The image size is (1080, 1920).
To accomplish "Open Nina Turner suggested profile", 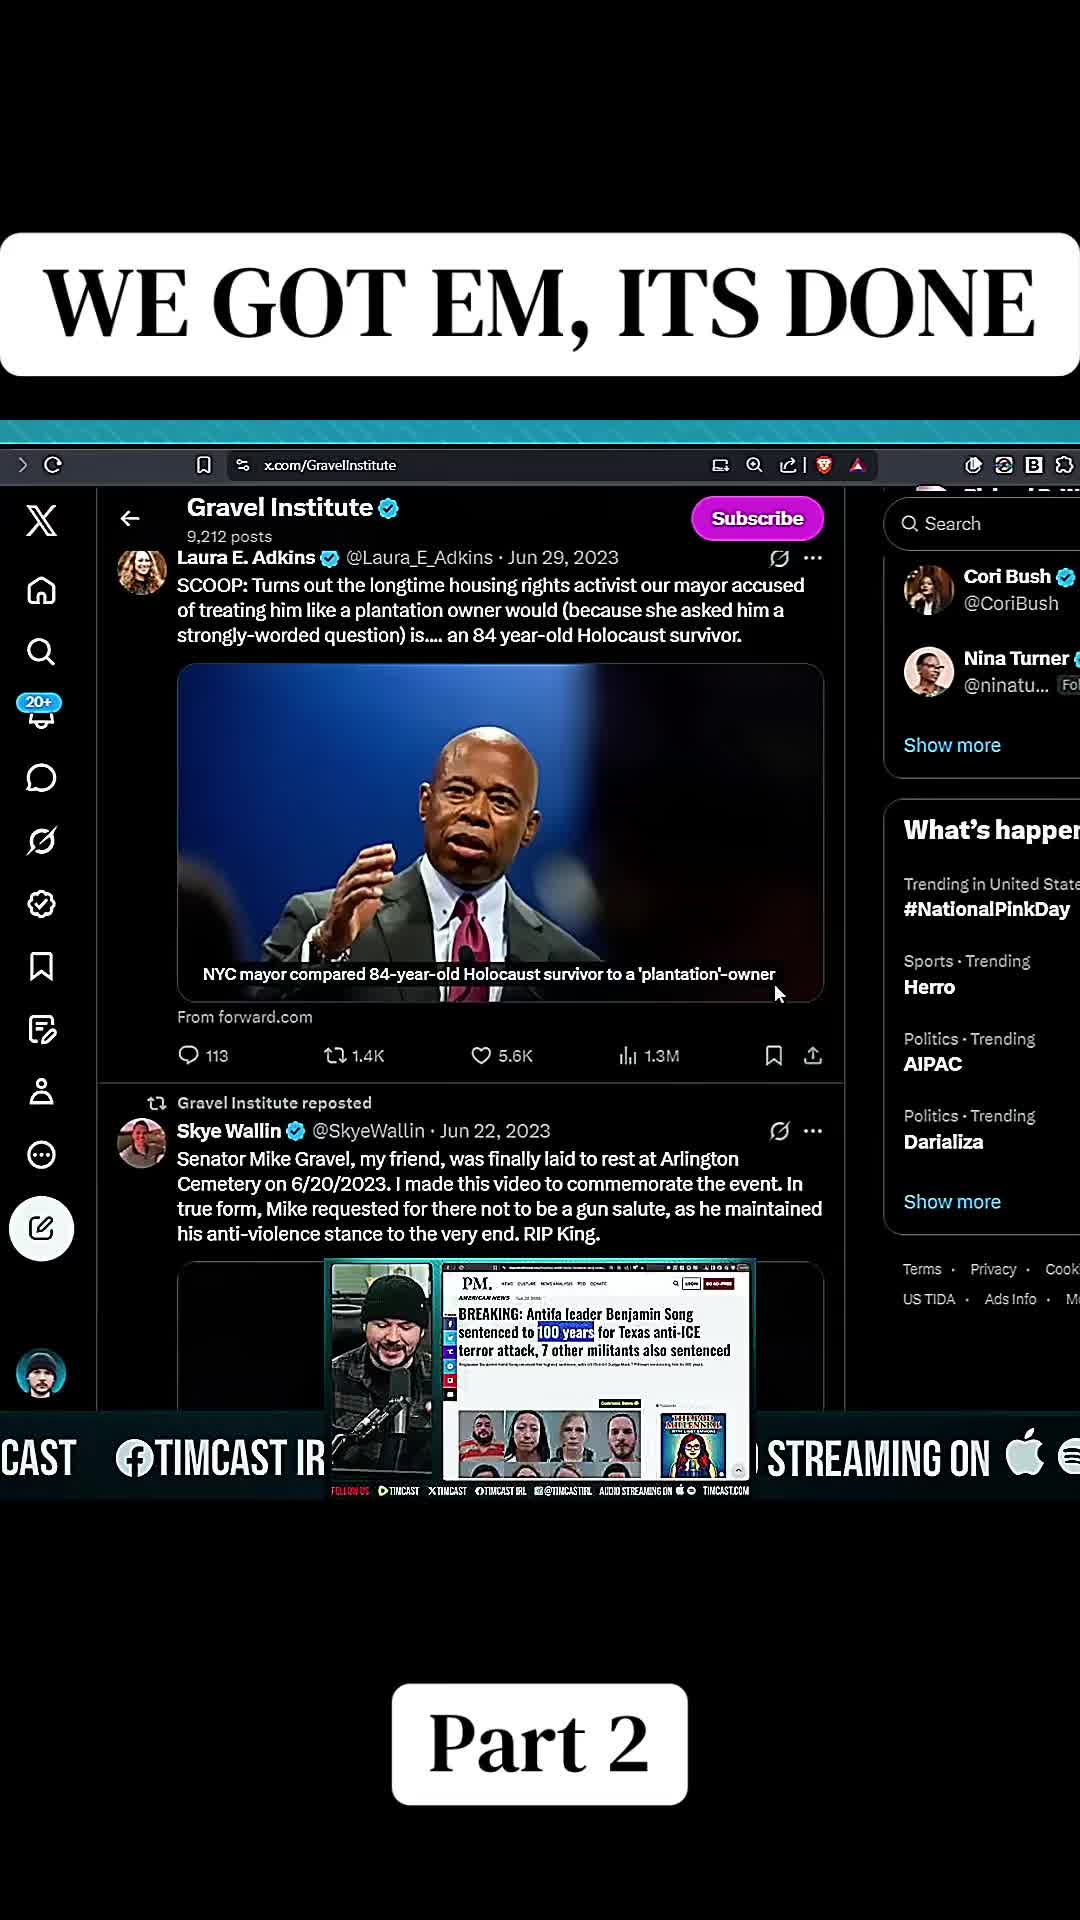I will pos(990,671).
